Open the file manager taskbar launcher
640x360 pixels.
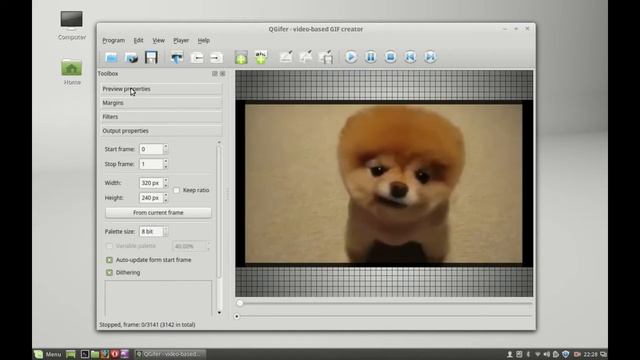point(95,354)
